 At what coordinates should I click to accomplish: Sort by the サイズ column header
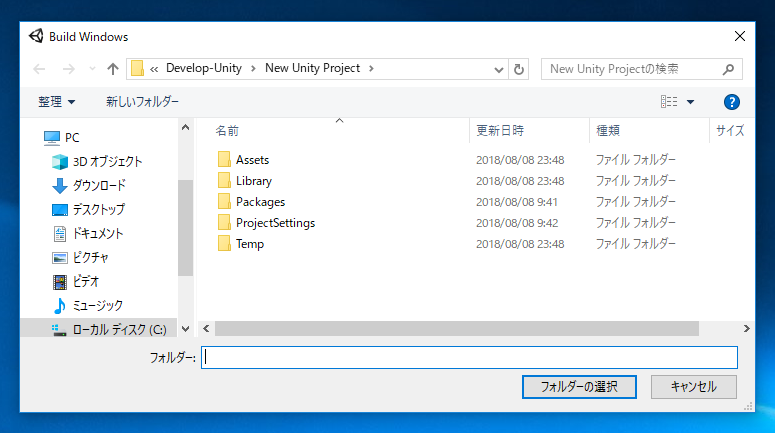(730, 130)
